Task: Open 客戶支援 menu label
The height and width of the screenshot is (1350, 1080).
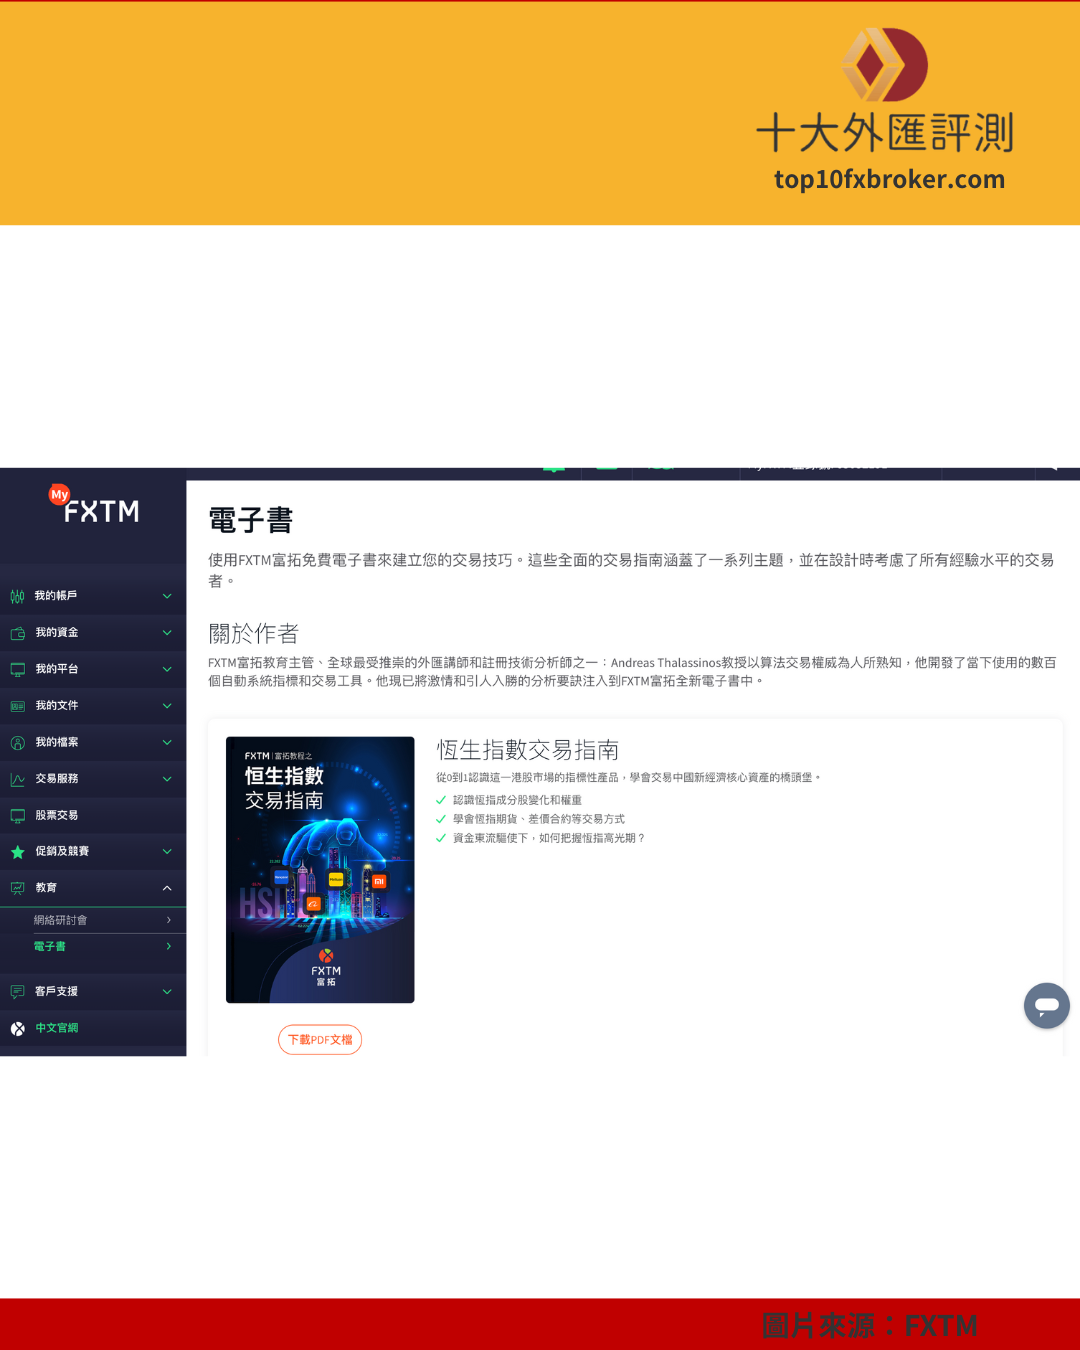Action: point(56,992)
